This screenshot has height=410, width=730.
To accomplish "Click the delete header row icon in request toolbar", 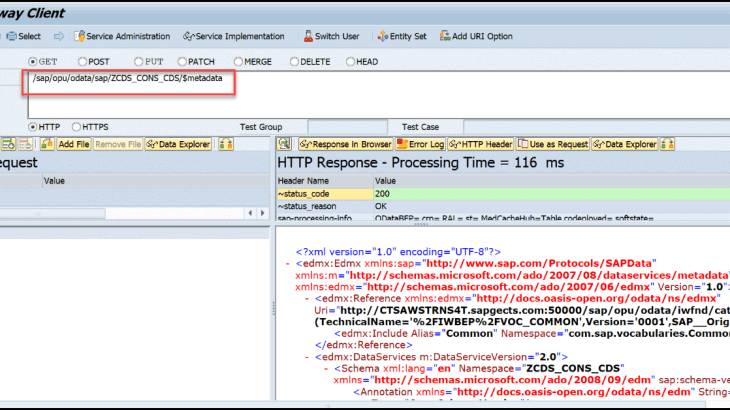I will [x=25, y=144].
